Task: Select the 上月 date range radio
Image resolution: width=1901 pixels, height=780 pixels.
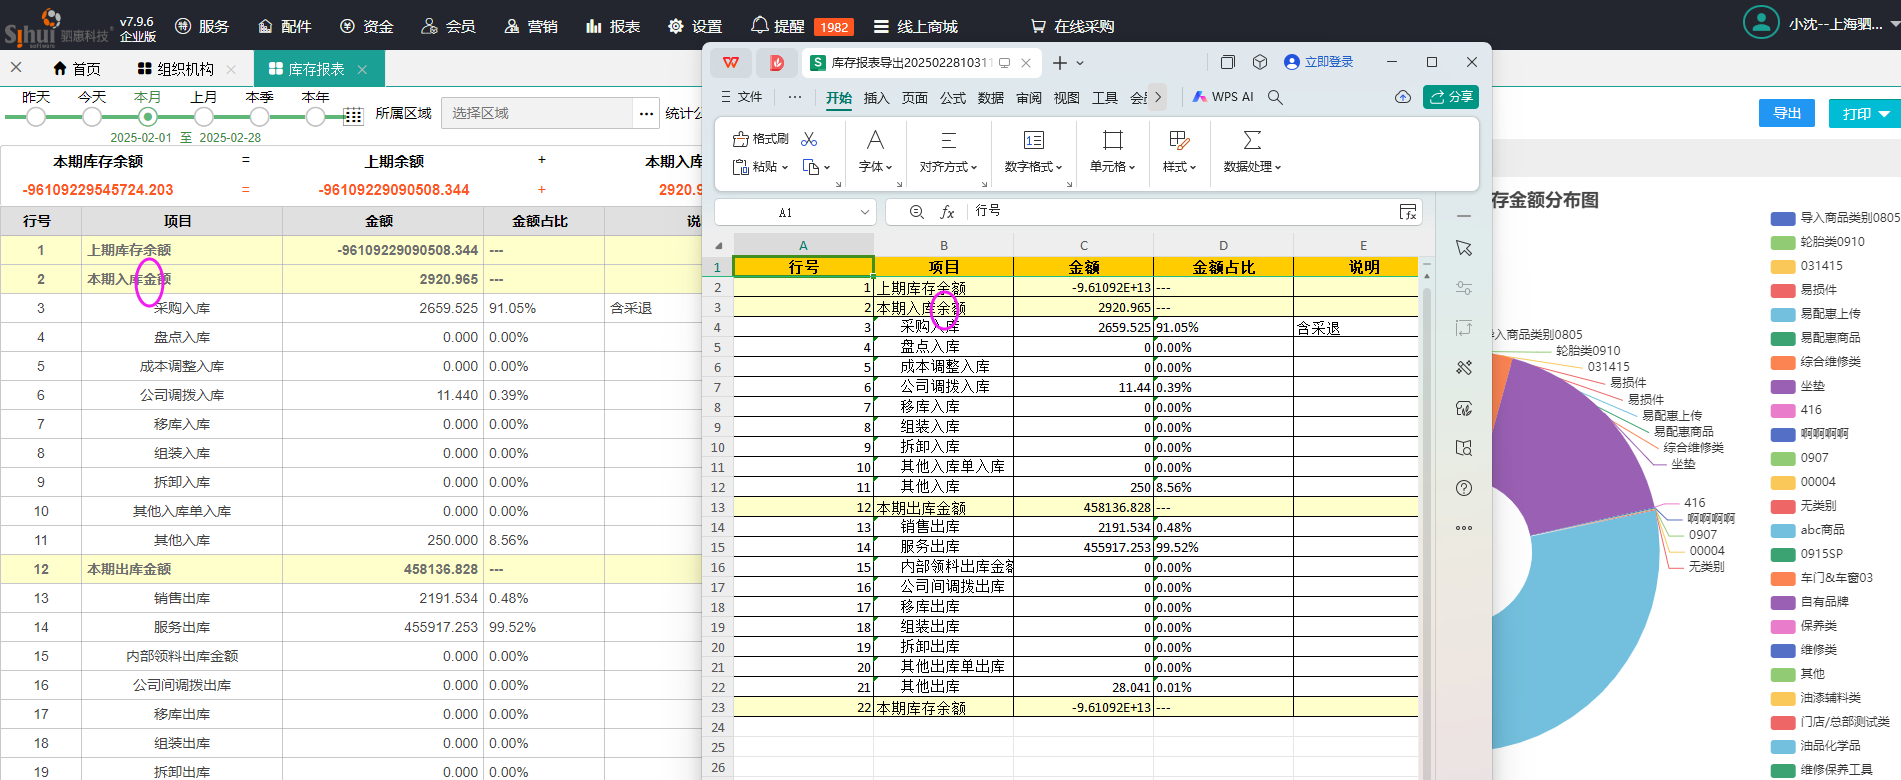Action: tap(204, 116)
